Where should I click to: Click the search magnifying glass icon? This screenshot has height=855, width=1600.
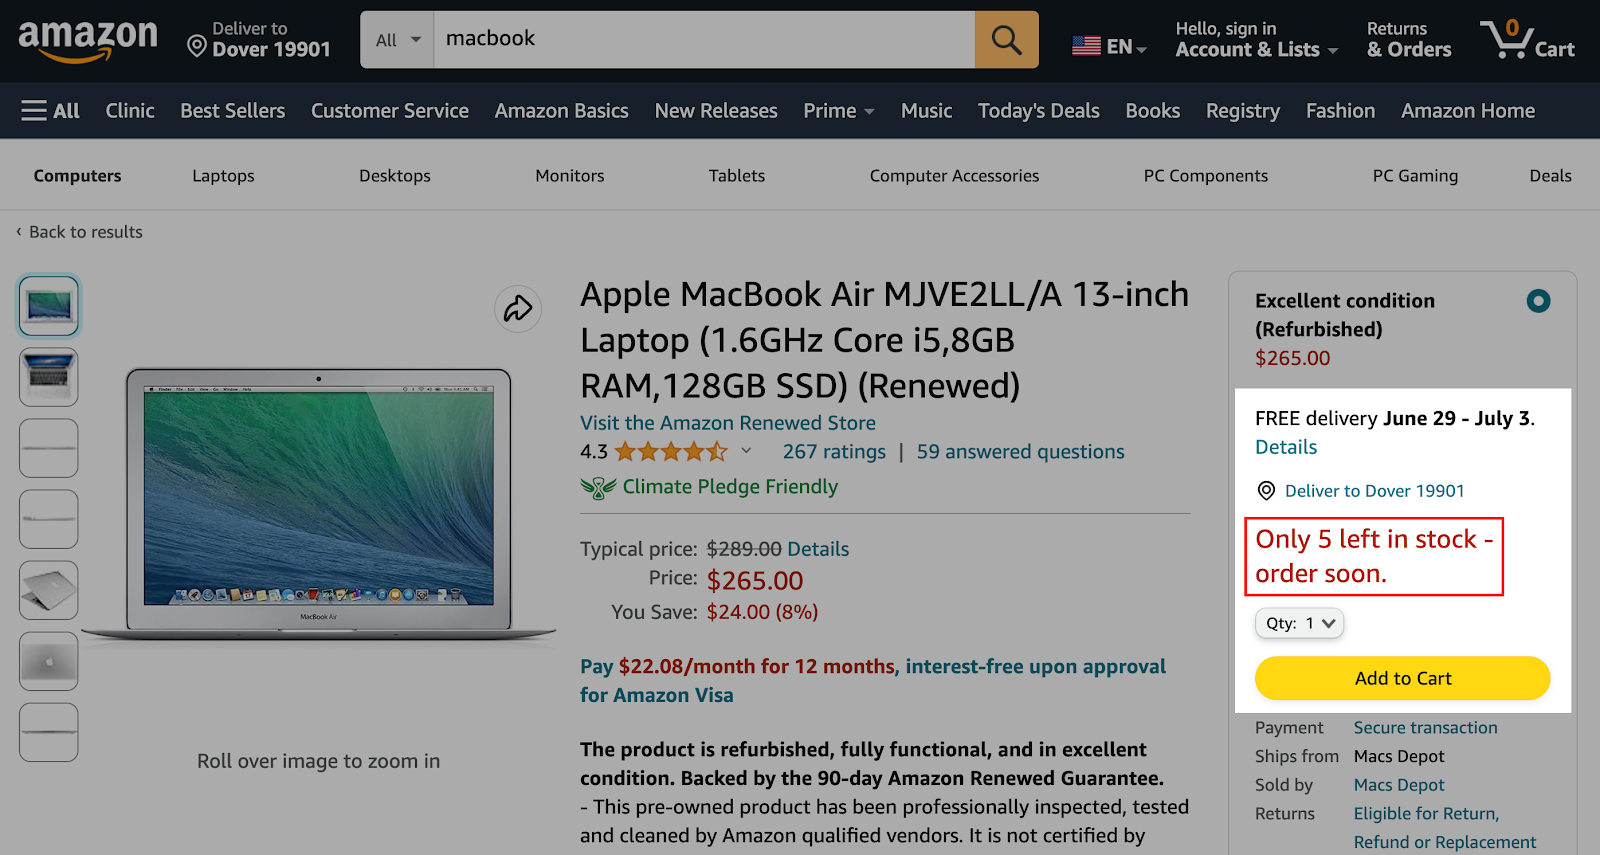(1005, 39)
